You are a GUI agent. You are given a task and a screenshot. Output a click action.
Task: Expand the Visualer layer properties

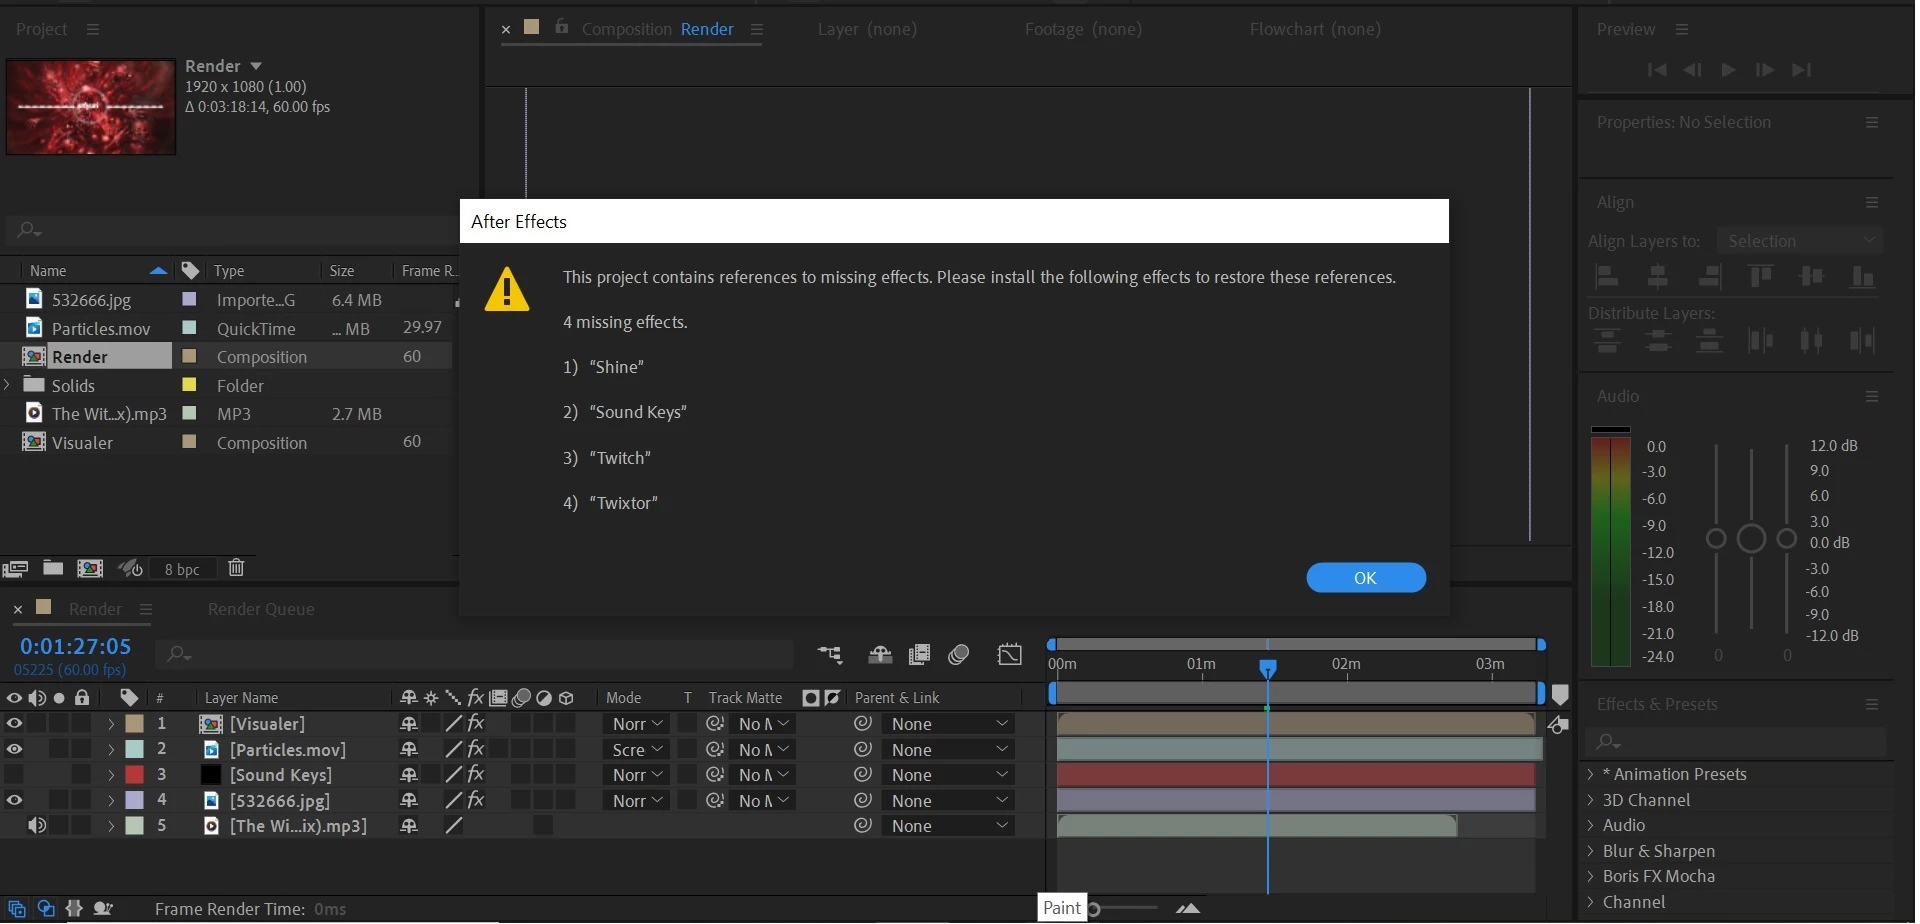[111, 724]
